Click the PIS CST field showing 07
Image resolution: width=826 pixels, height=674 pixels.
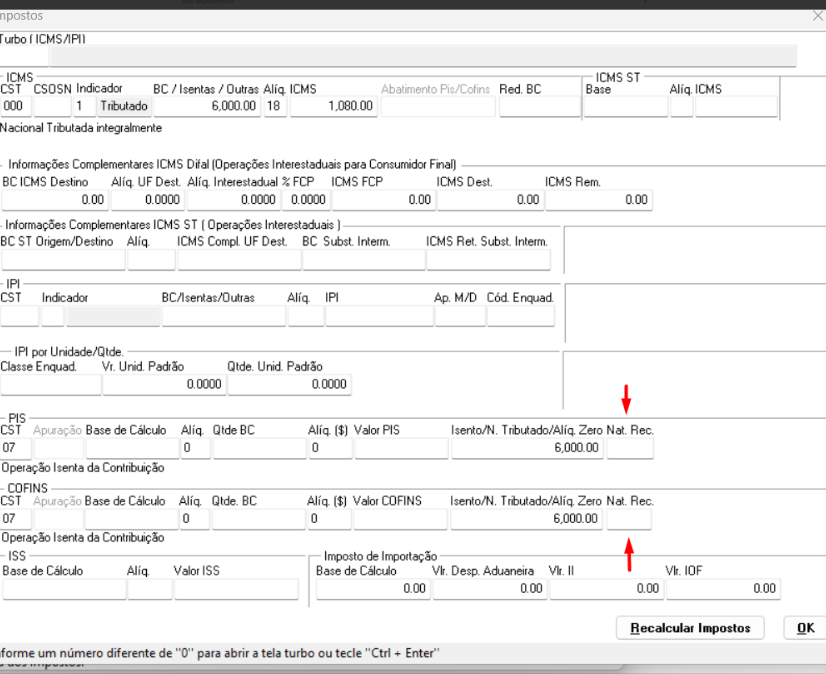pyautogui.click(x=16, y=448)
